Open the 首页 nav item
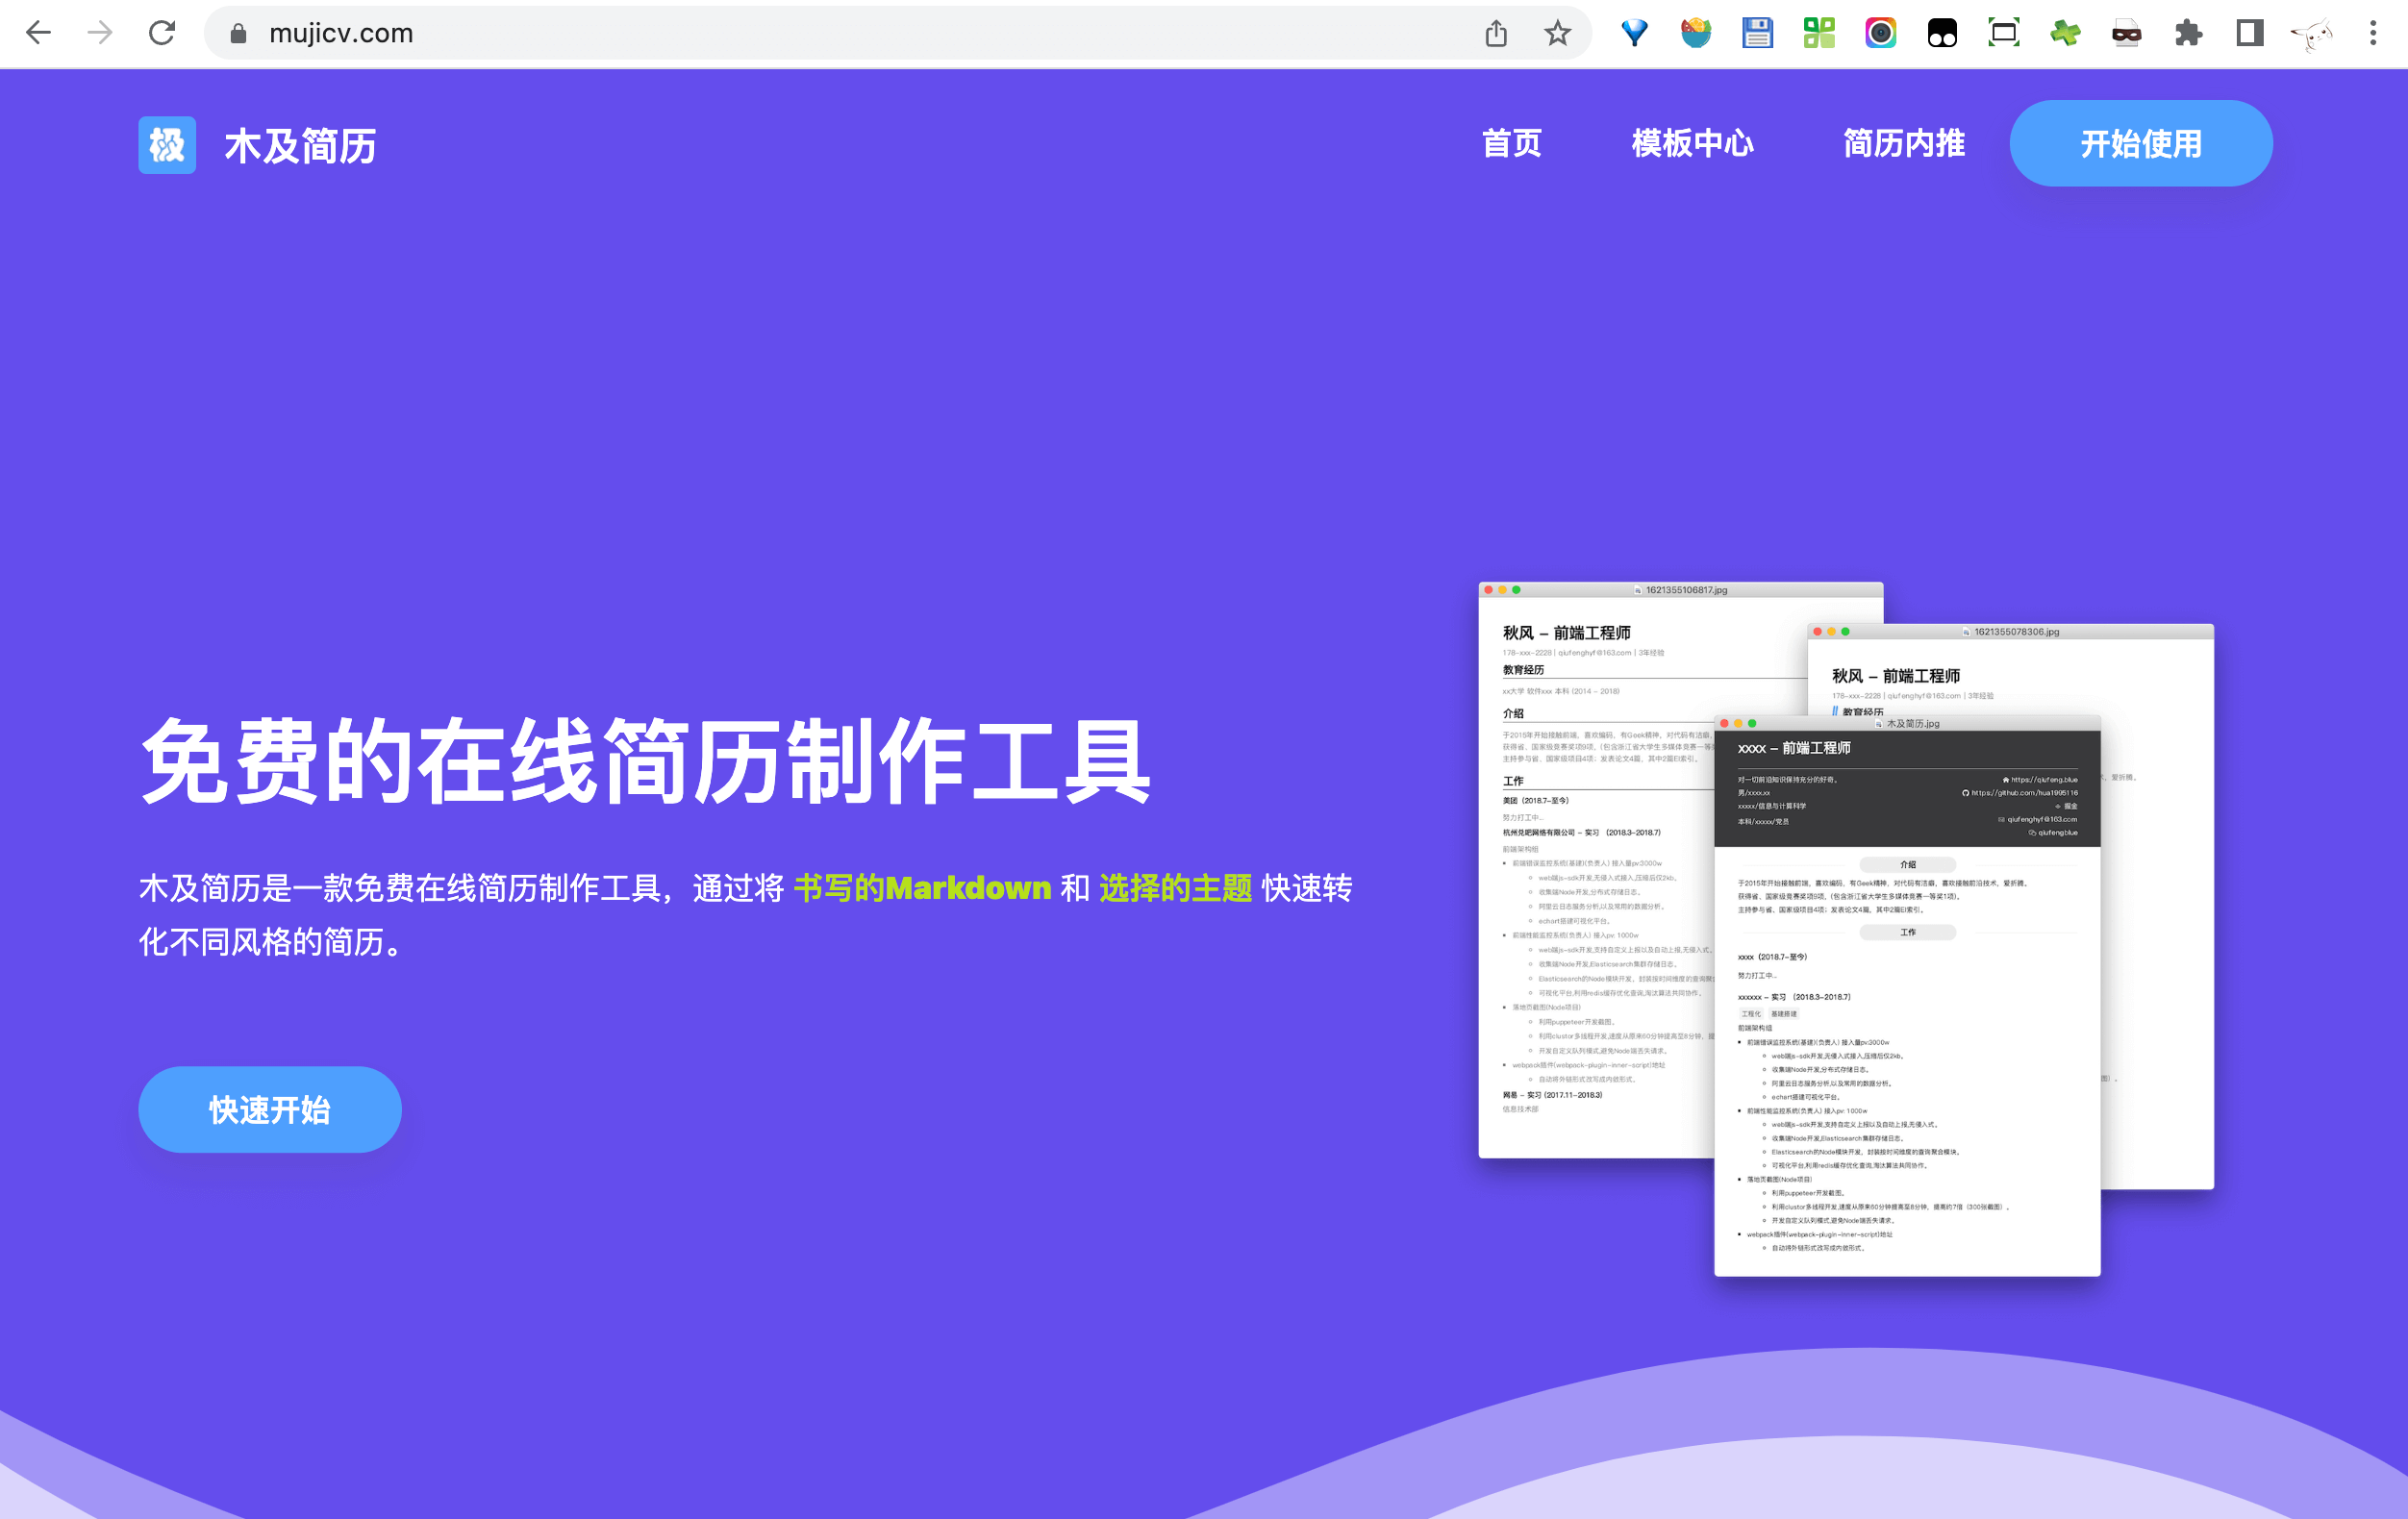 pyautogui.click(x=1511, y=144)
